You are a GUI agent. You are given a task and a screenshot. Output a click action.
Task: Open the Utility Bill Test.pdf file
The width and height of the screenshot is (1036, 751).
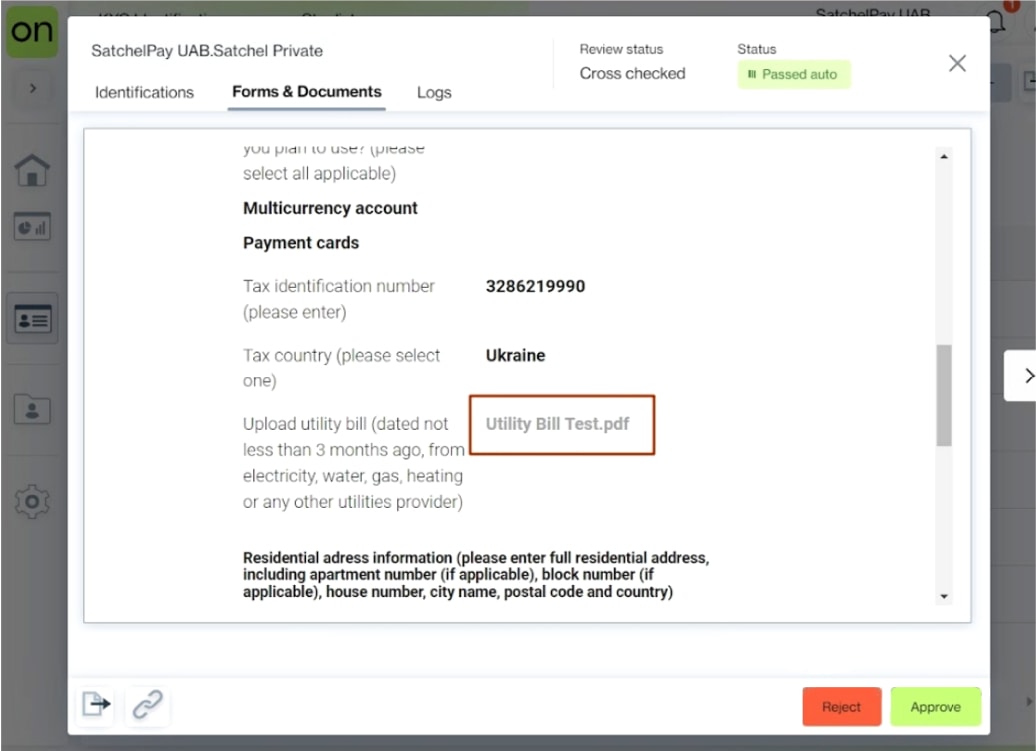click(558, 424)
